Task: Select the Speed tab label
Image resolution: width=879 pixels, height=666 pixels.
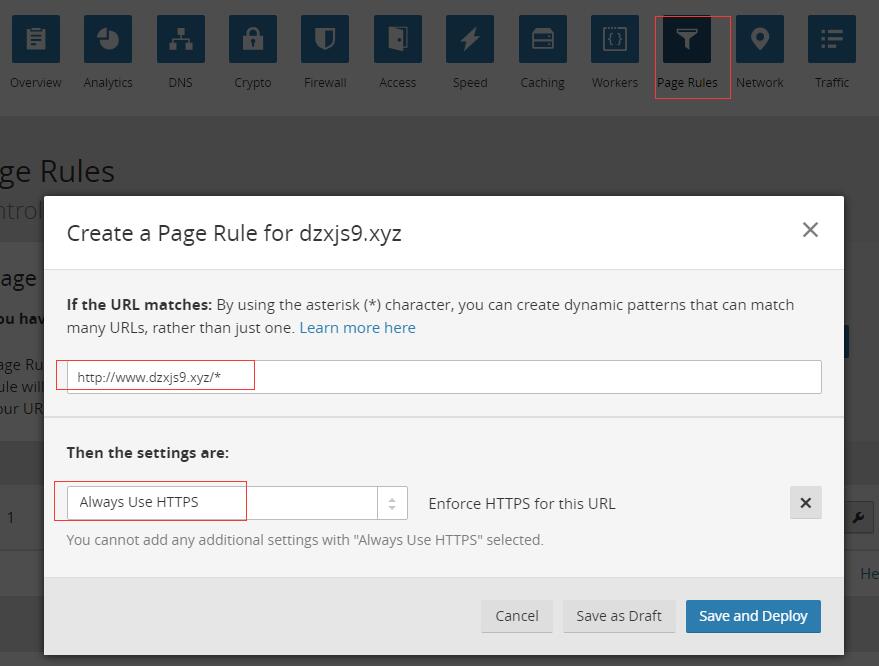Action: tap(470, 83)
